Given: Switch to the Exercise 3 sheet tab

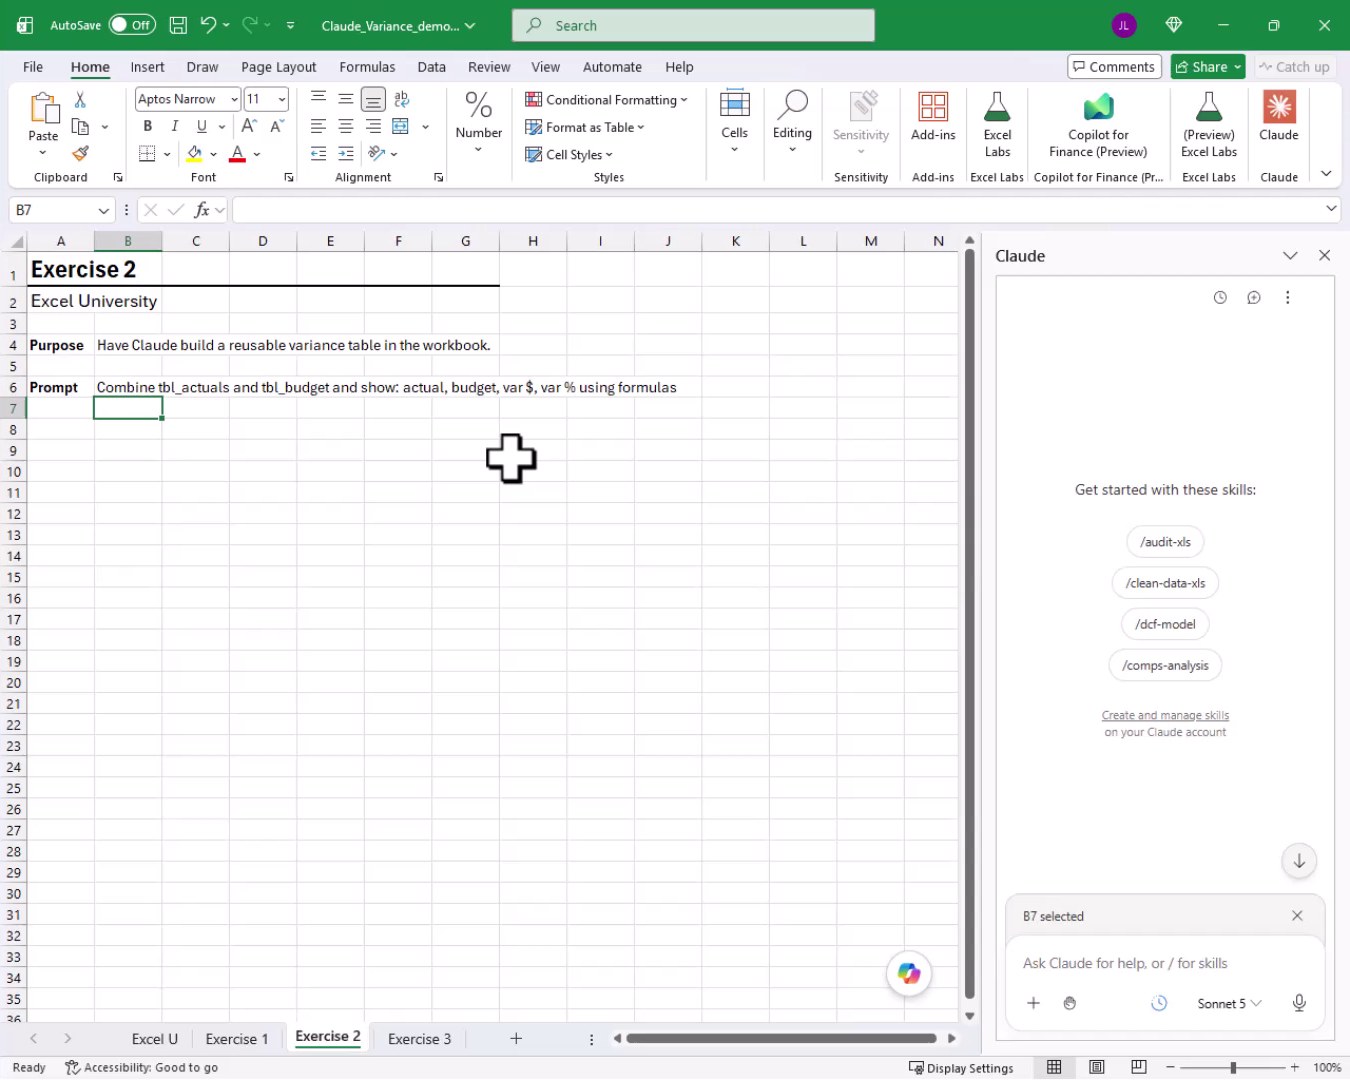Looking at the screenshot, I should [x=419, y=1039].
